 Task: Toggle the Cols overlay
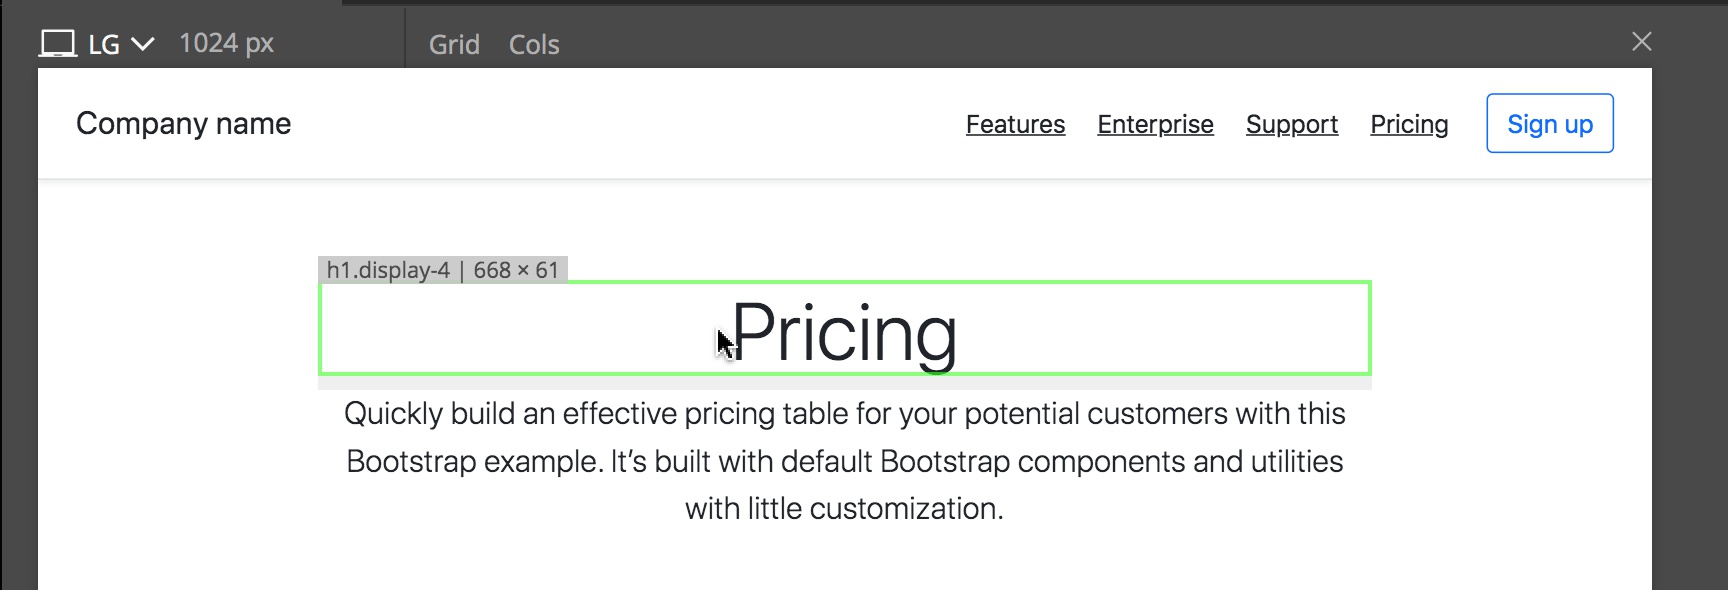point(534,44)
